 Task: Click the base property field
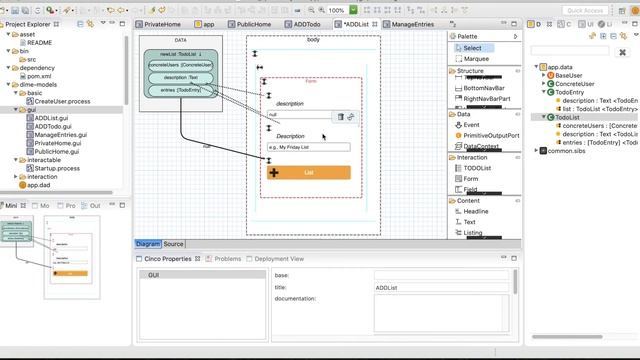coord(441,275)
